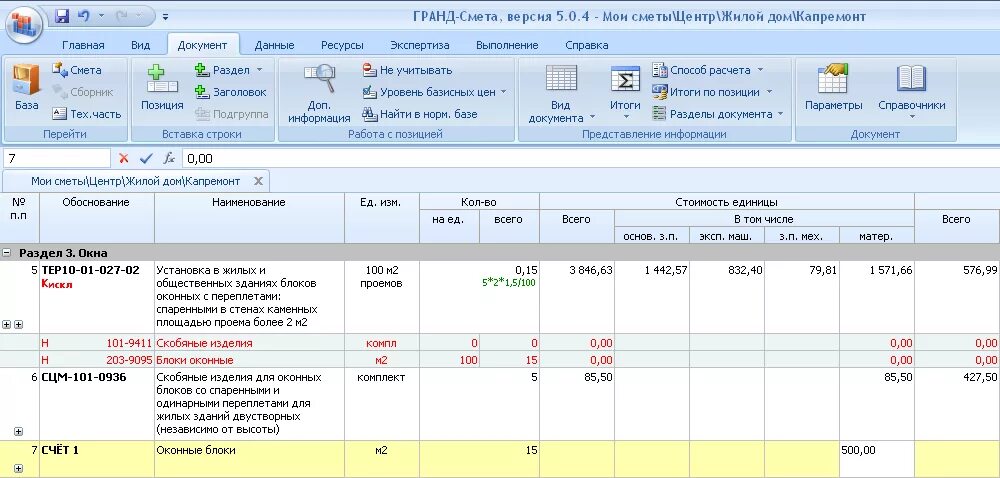The width and height of the screenshot is (1000, 478).
Task: Open Справочники book icon
Action: (911, 78)
